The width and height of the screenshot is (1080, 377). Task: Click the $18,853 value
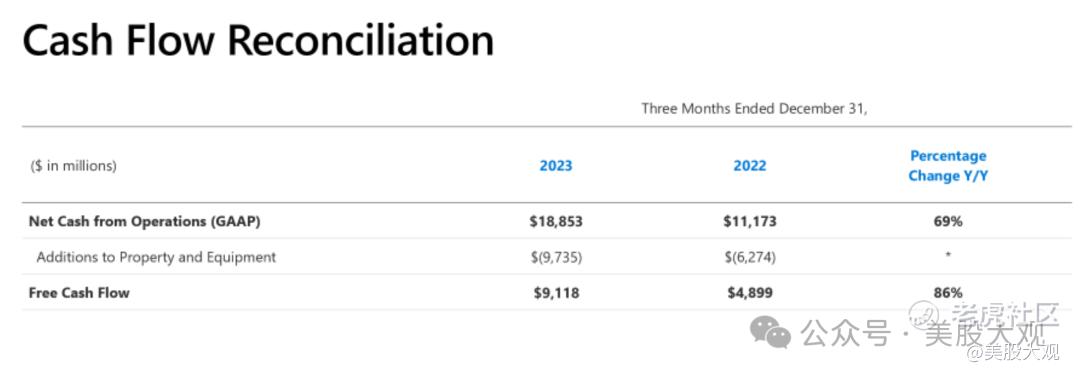pyautogui.click(x=556, y=222)
